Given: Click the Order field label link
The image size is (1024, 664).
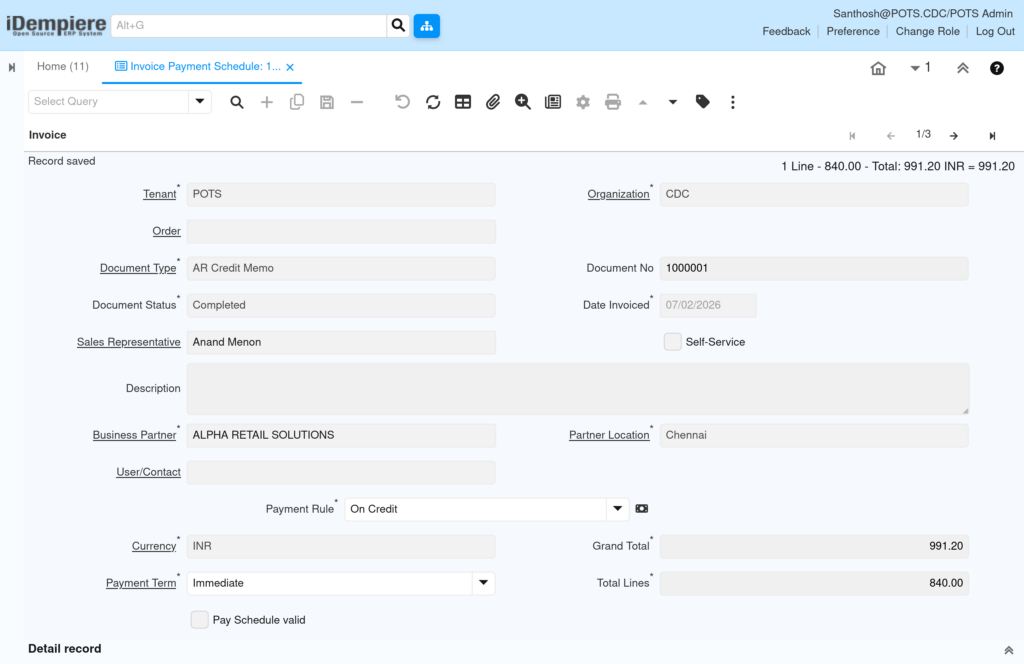Looking at the screenshot, I should pos(166,231).
